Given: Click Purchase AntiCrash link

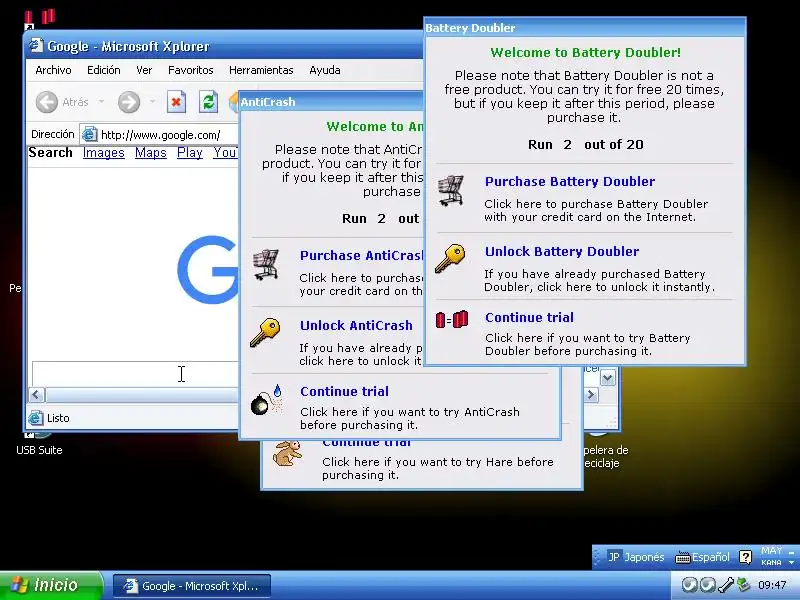Looking at the screenshot, I should pos(361,256).
